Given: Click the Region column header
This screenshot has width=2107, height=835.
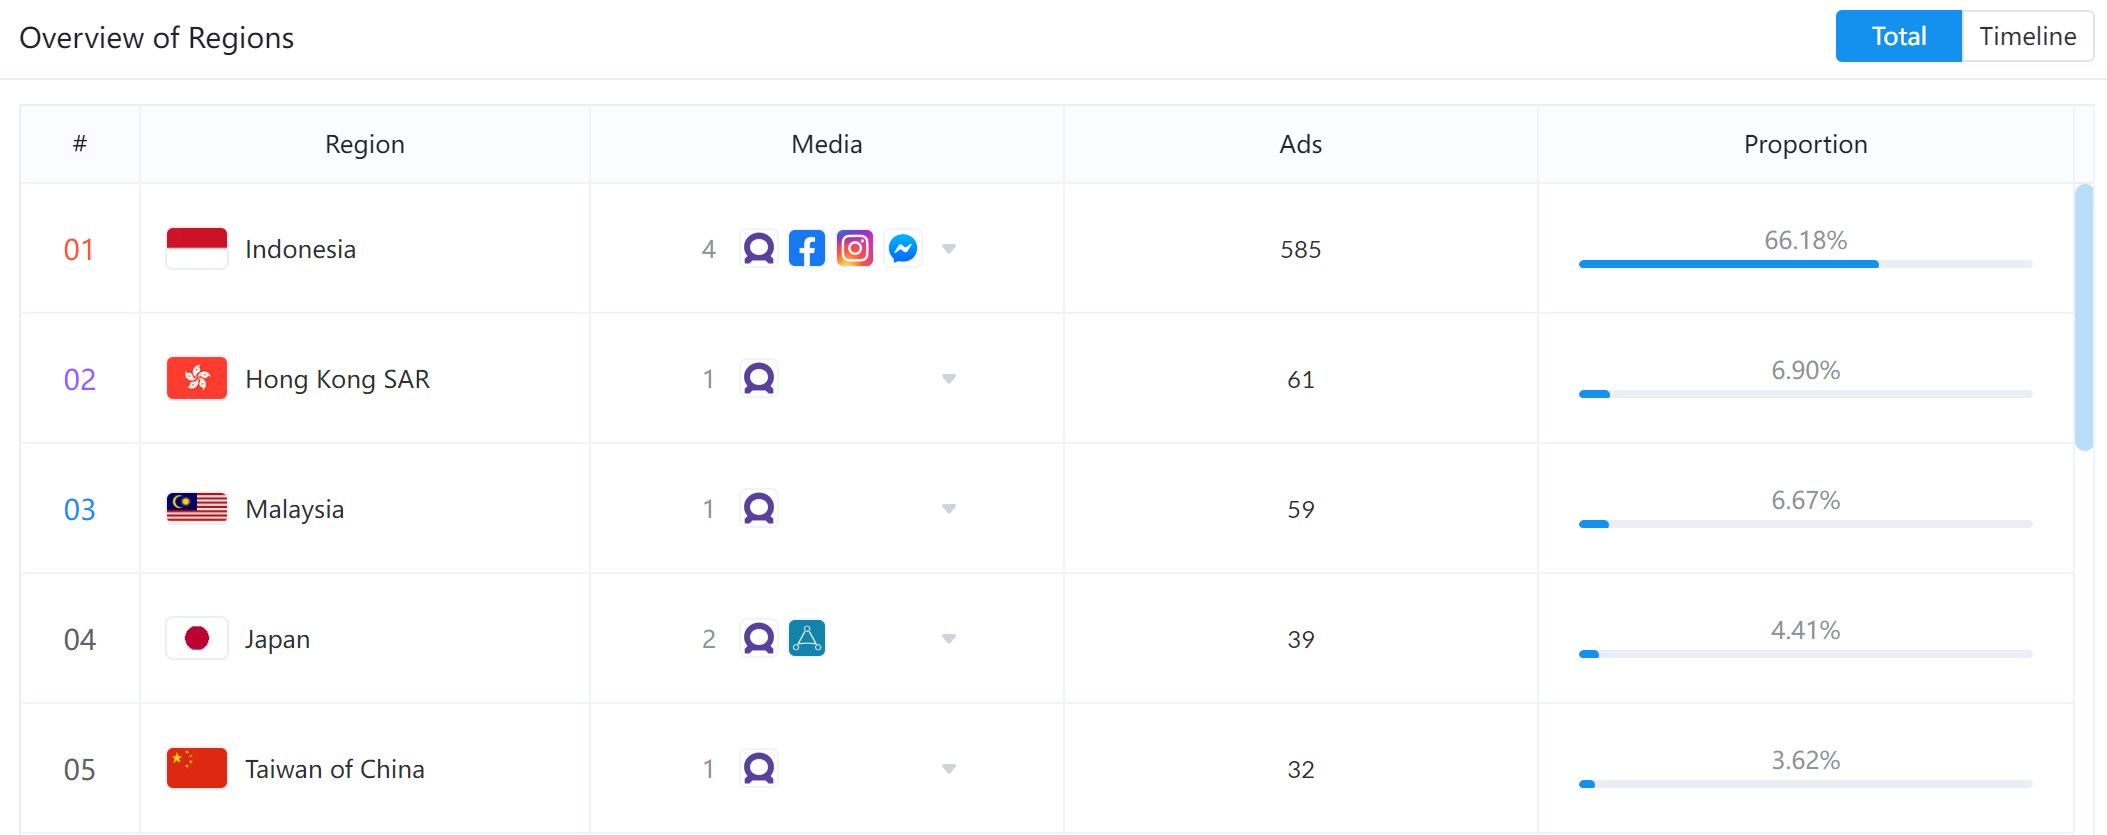Looking at the screenshot, I should pos(365,144).
